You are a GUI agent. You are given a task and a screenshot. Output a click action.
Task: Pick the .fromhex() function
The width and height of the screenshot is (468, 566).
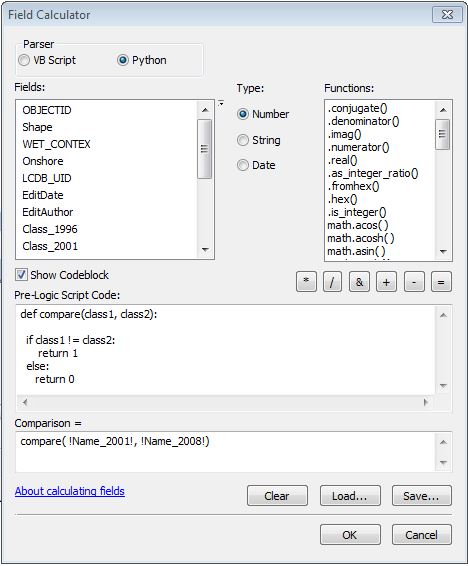tap(354, 186)
